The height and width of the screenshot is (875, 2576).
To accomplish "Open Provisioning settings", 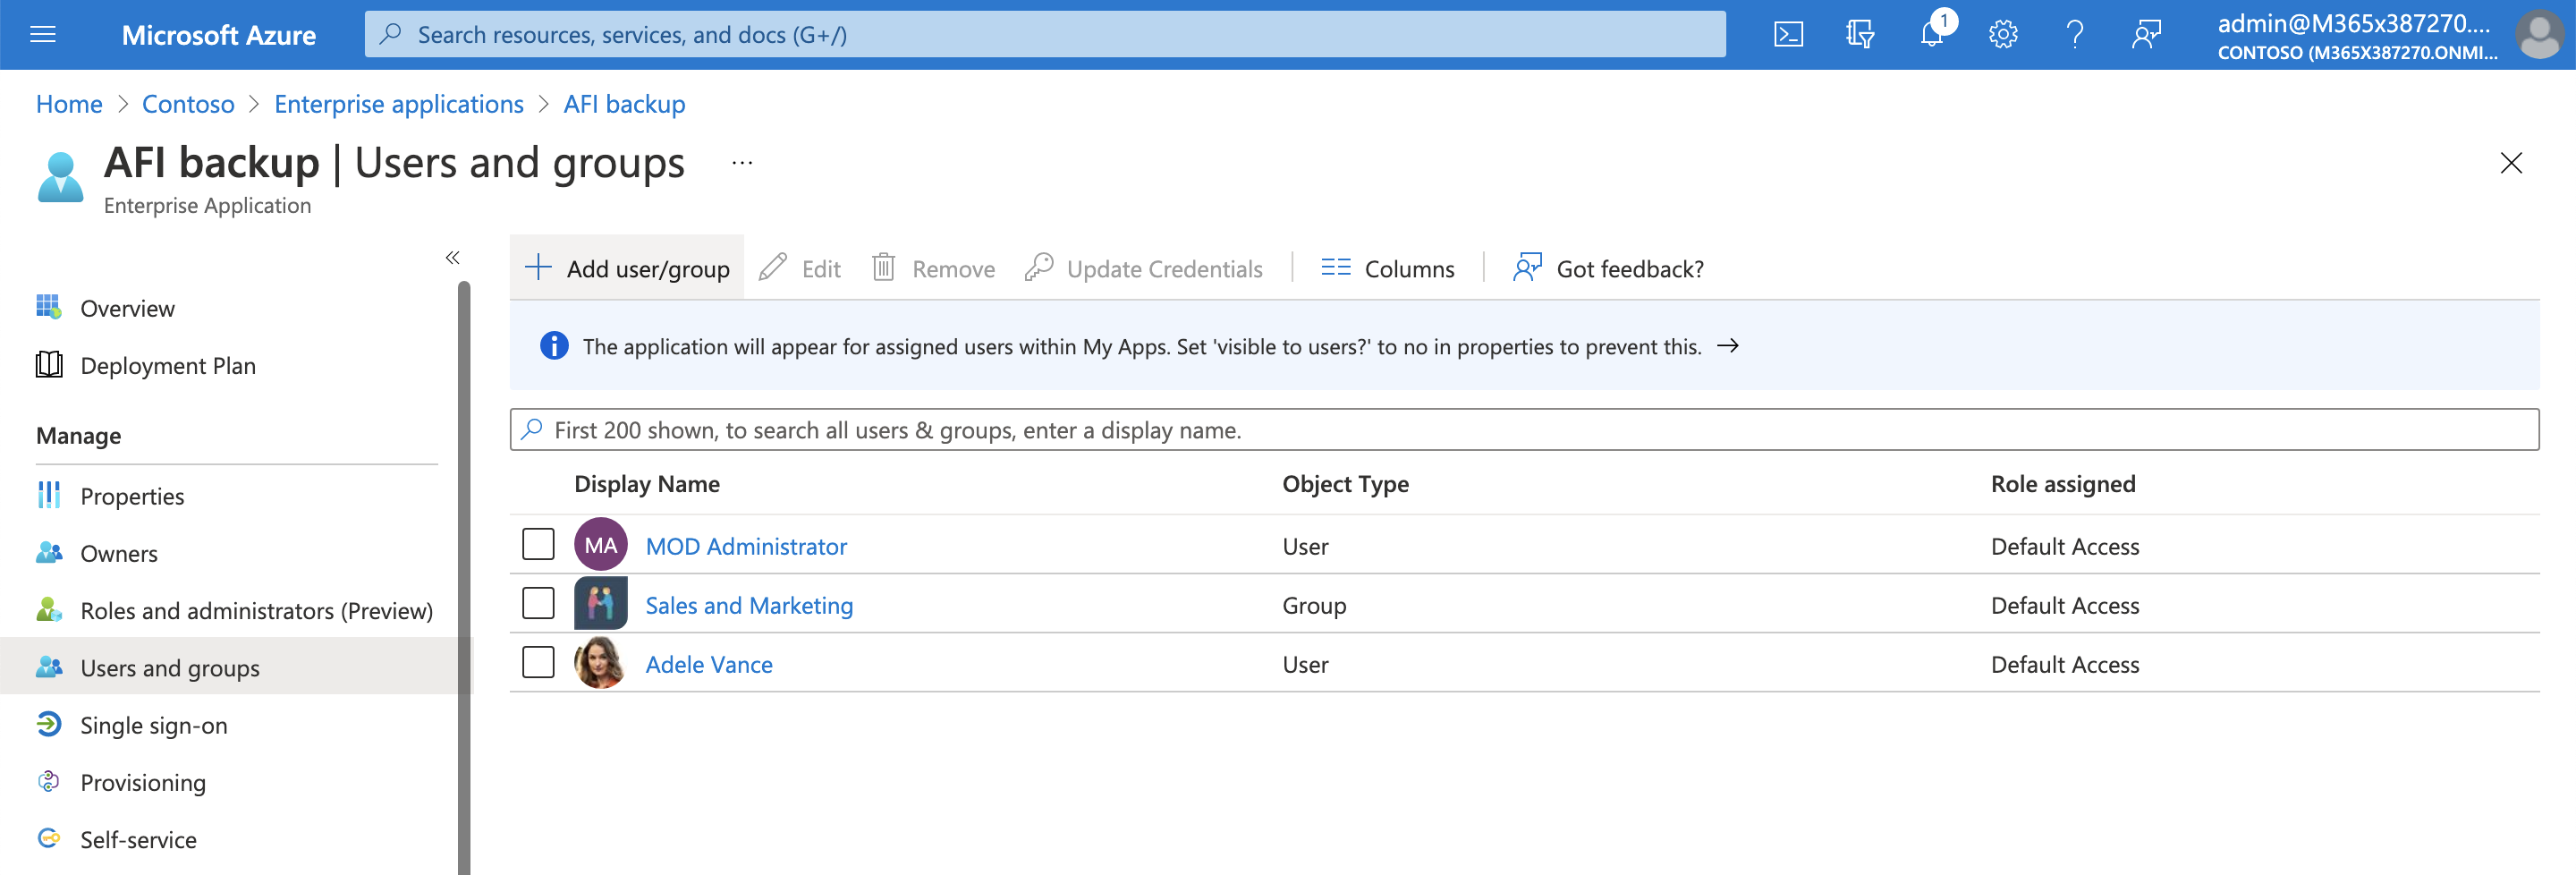I will point(143,782).
